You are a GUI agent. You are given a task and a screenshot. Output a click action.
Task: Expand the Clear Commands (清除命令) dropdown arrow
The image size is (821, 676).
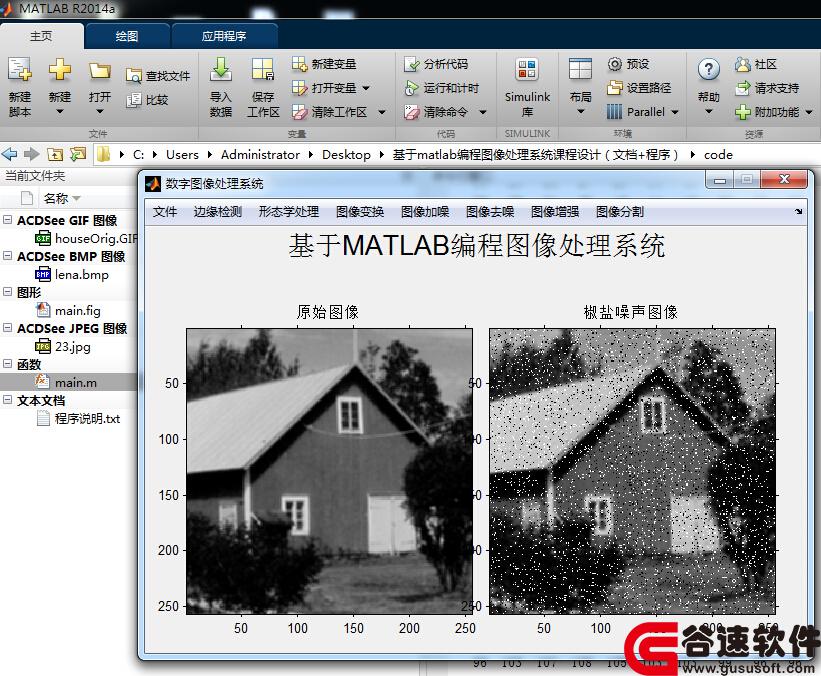tap(483, 112)
